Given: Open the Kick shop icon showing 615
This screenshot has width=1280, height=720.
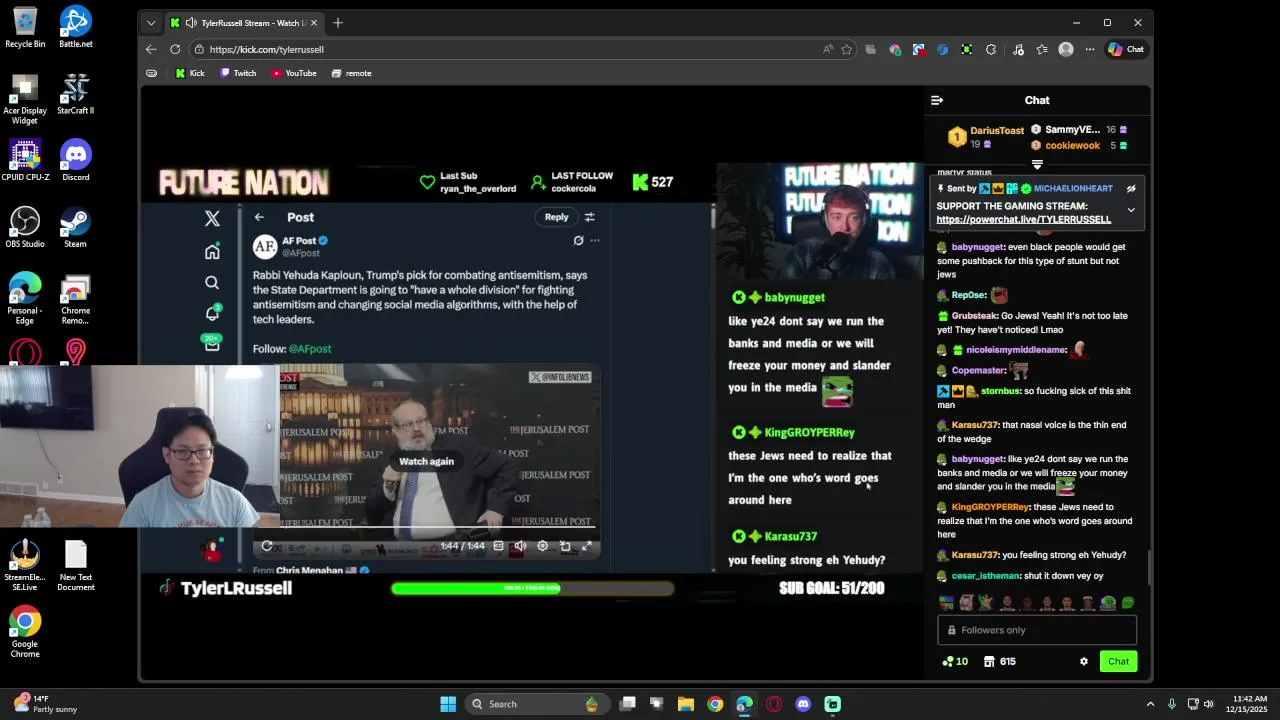Looking at the screenshot, I should point(1000,661).
